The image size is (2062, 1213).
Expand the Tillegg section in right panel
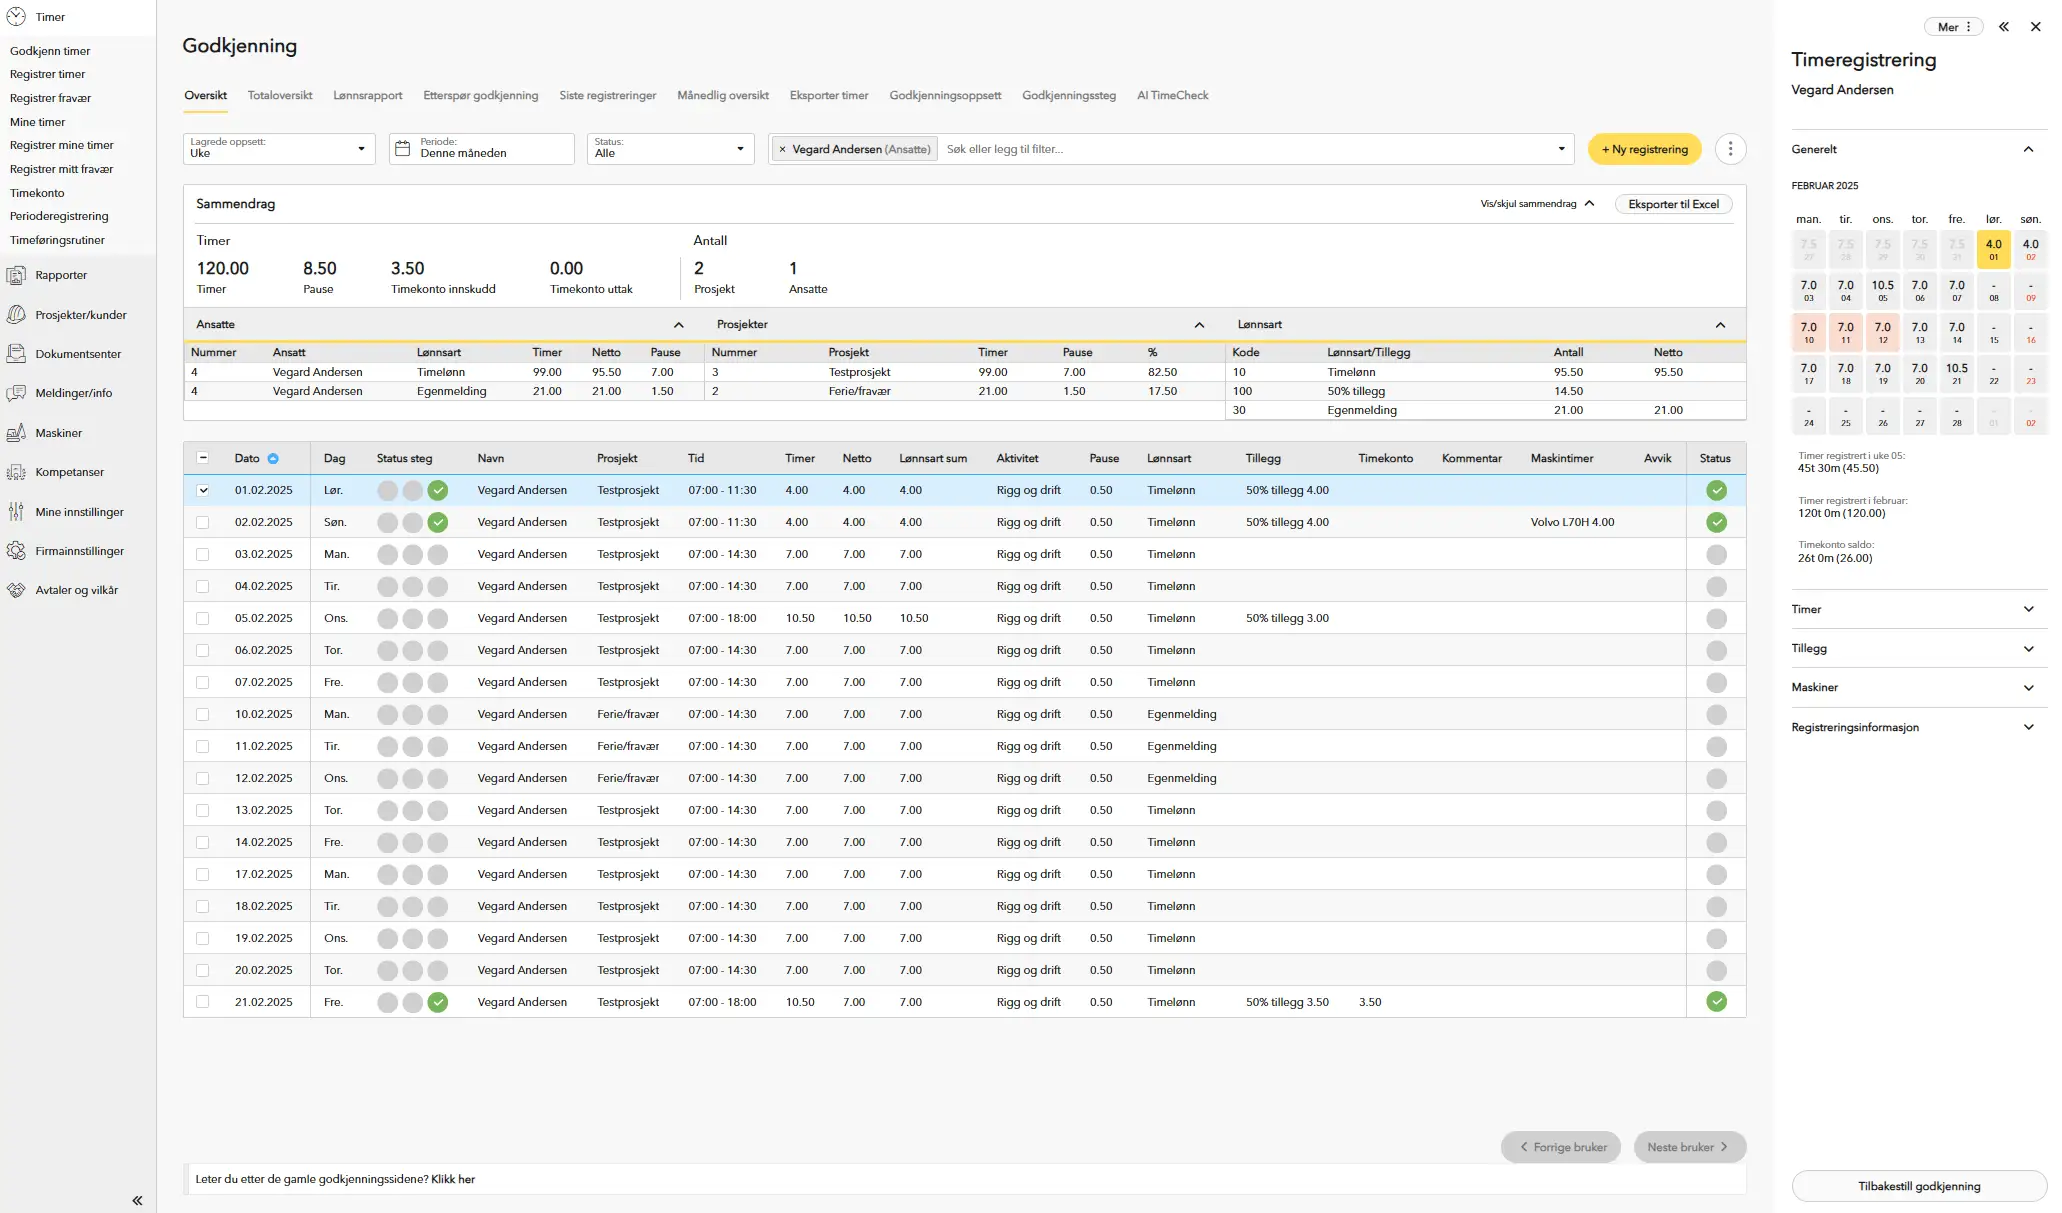coord(1918,649)
